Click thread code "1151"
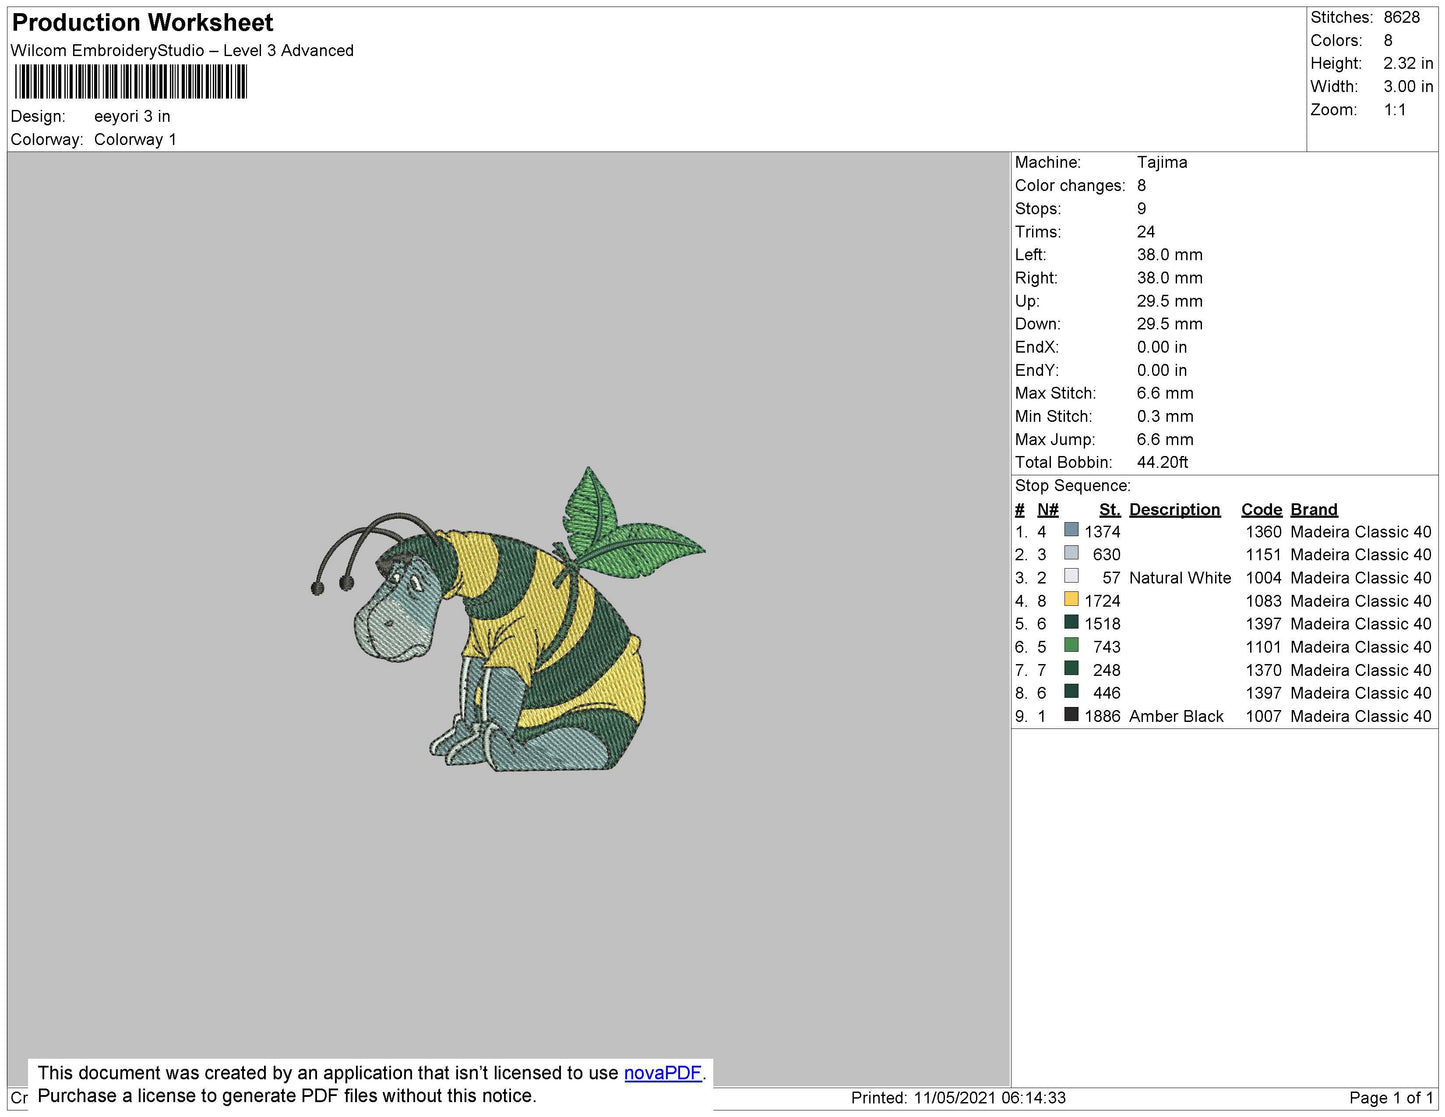 (1264, 555)
